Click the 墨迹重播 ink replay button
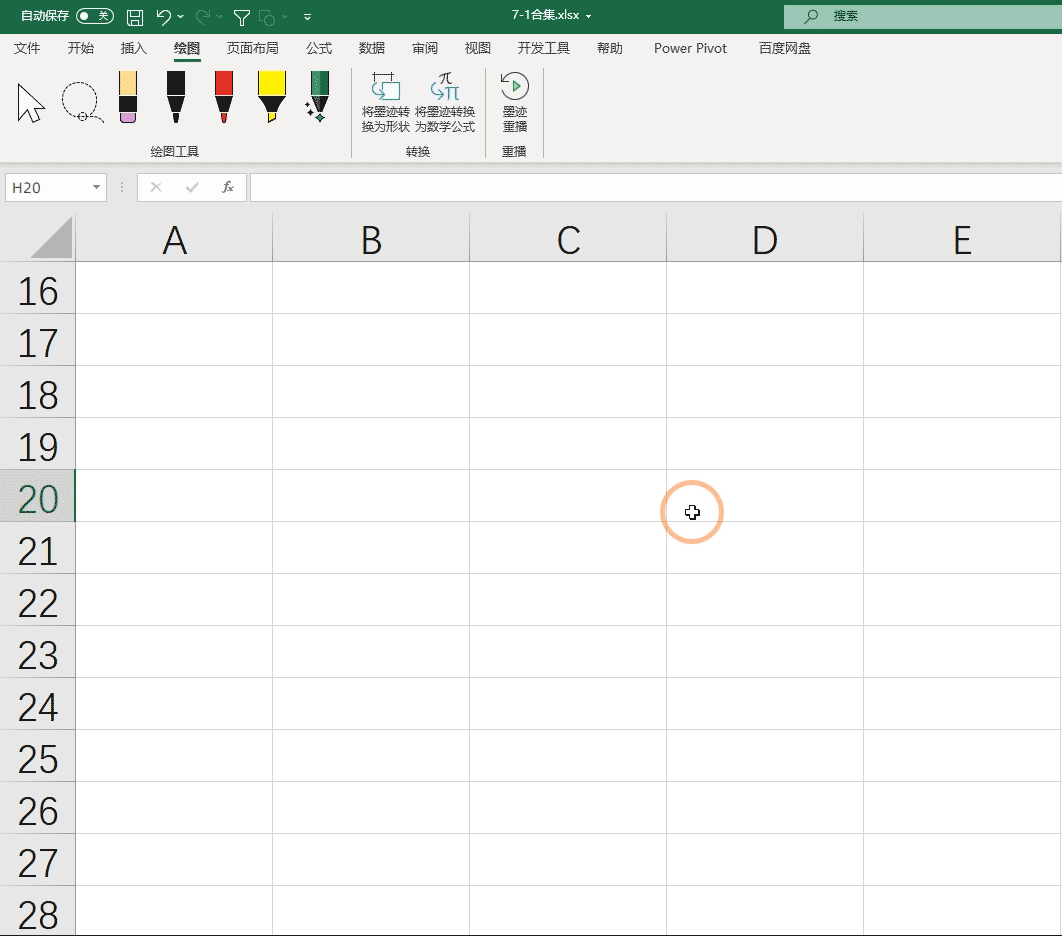The height and width of the screenshot is (936, 1062). click(x=515, y=103)
